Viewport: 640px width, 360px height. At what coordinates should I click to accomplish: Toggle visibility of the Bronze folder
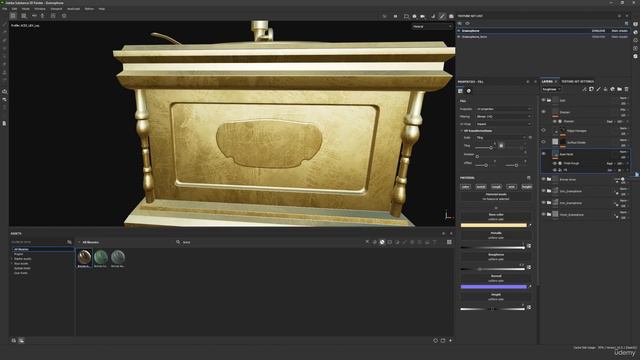[543, 179]
